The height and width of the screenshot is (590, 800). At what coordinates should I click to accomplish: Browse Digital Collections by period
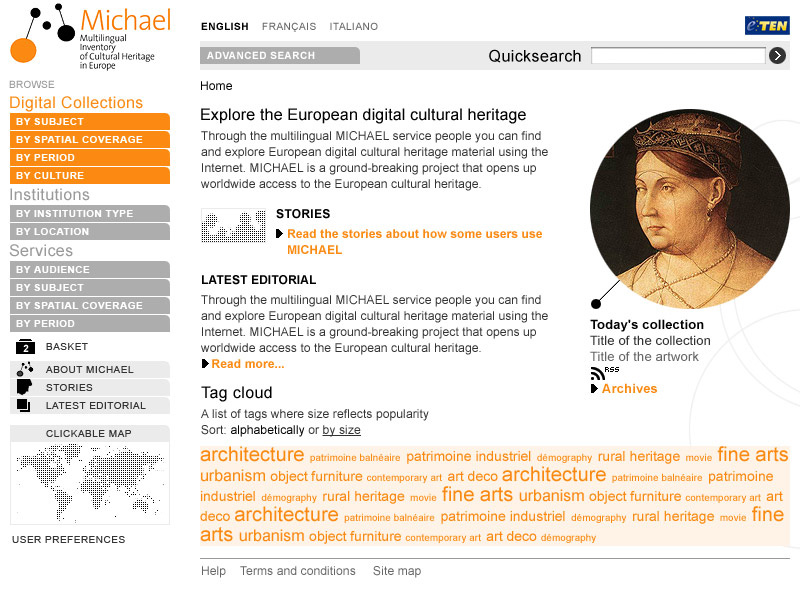(90, 157)
